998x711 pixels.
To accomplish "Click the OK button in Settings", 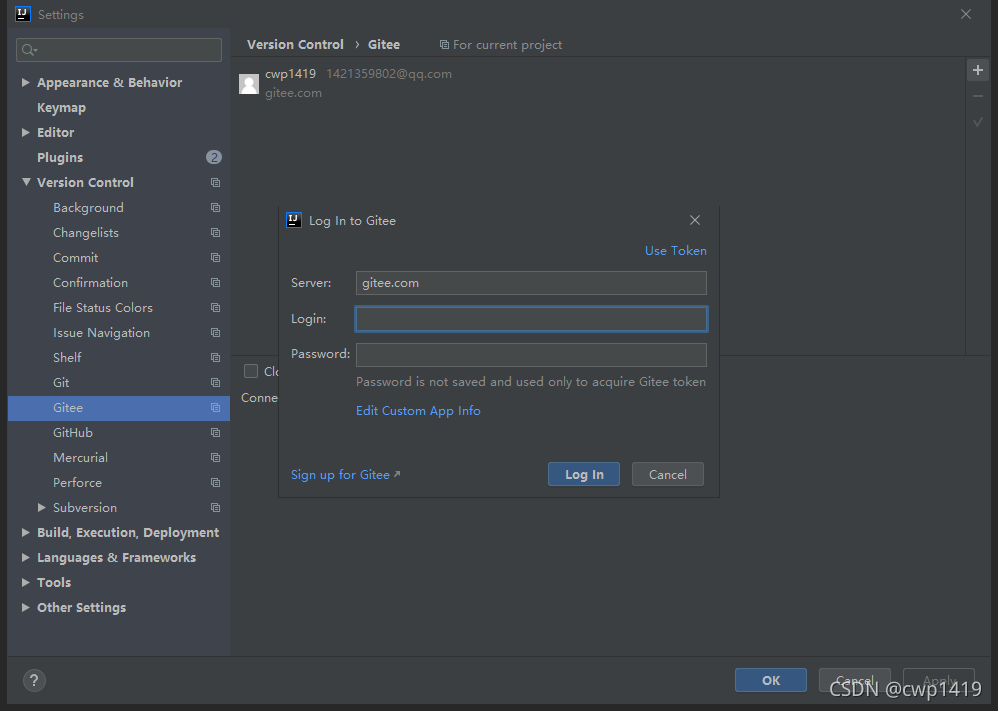I will click(771, 680).
